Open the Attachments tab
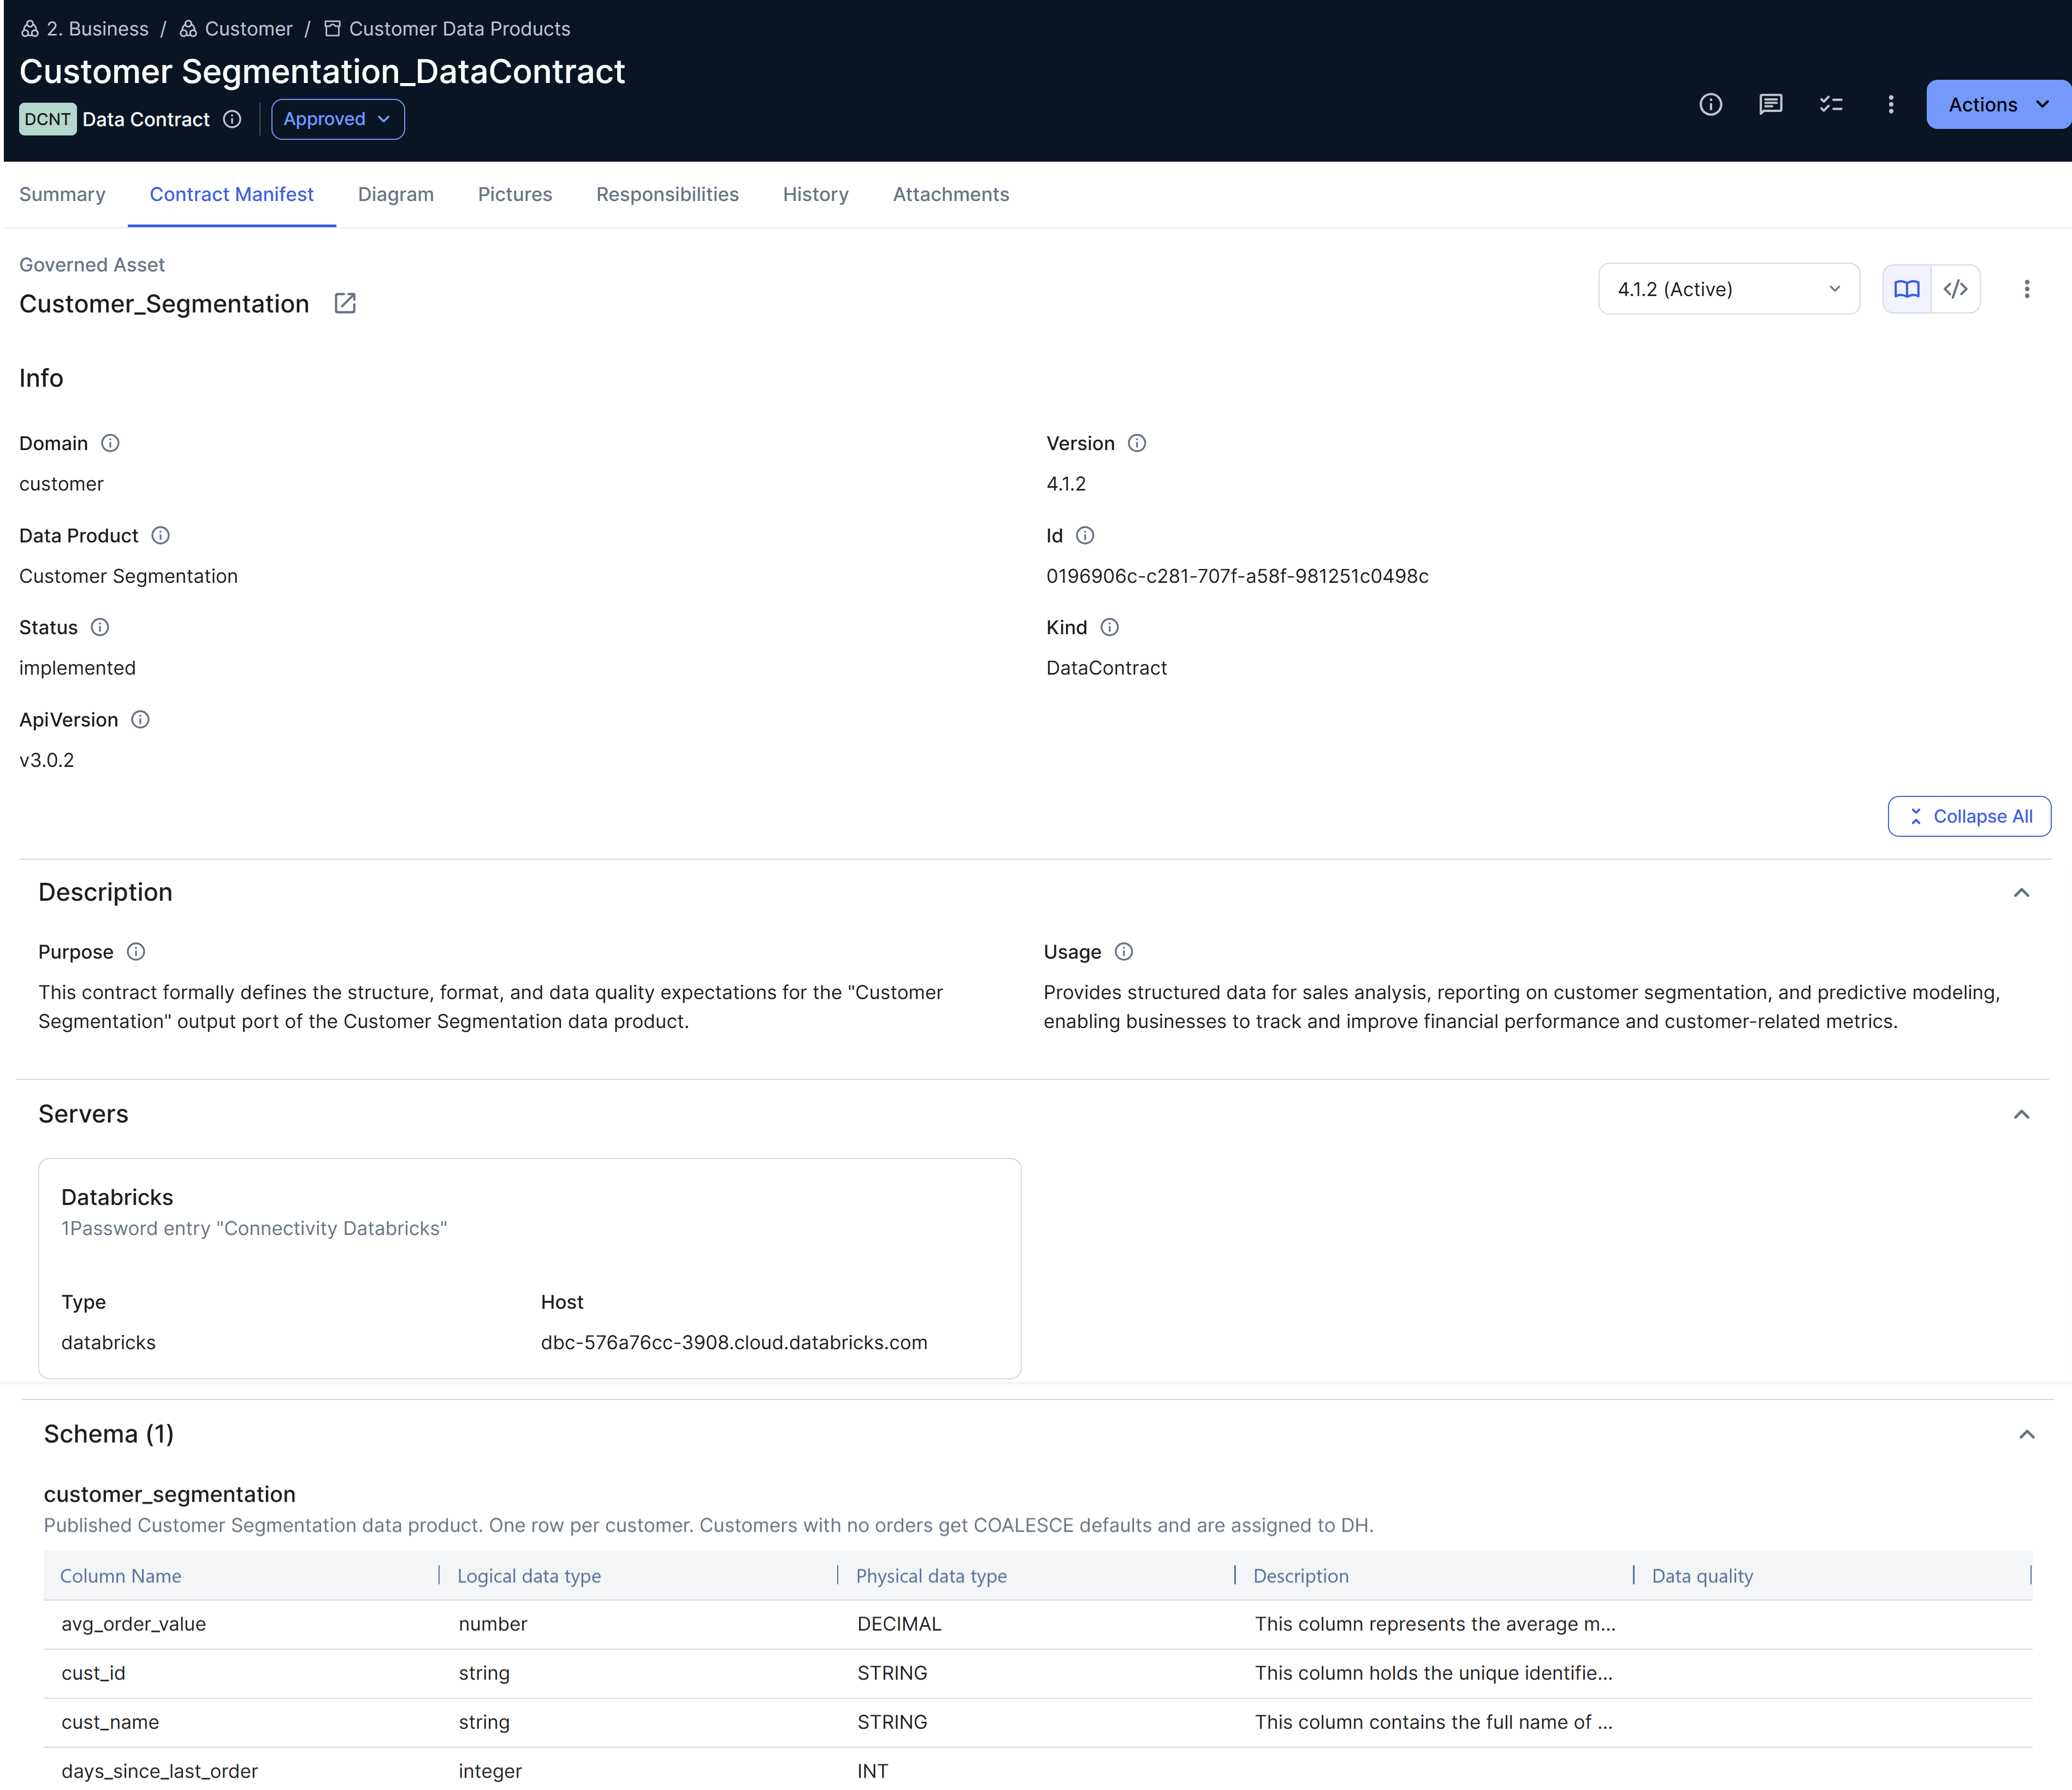The width and height of the screenshot is (2072, 1790). (x=951, y=194)
